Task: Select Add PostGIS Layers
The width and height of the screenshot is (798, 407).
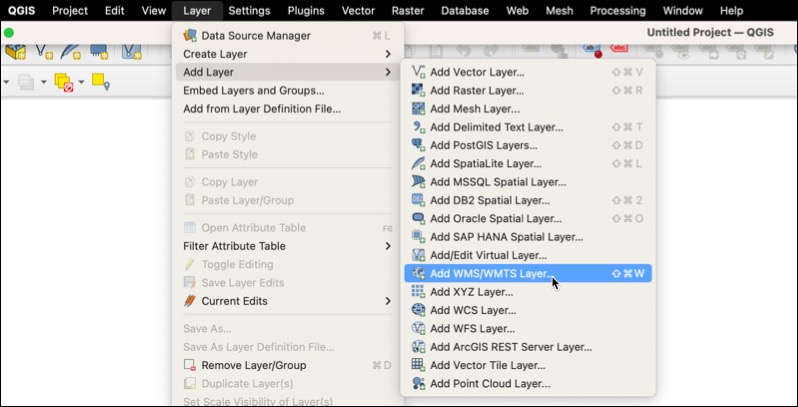Action: coord(528,146)
